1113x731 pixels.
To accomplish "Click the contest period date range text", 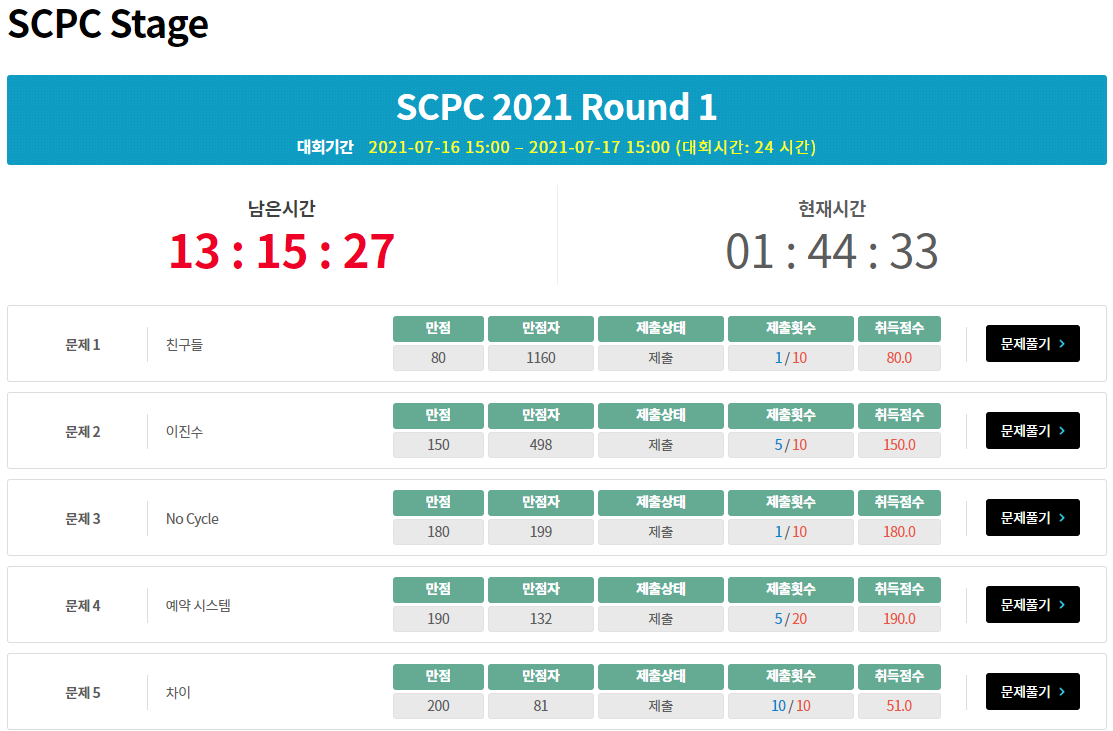I will [x=592, y=147].
